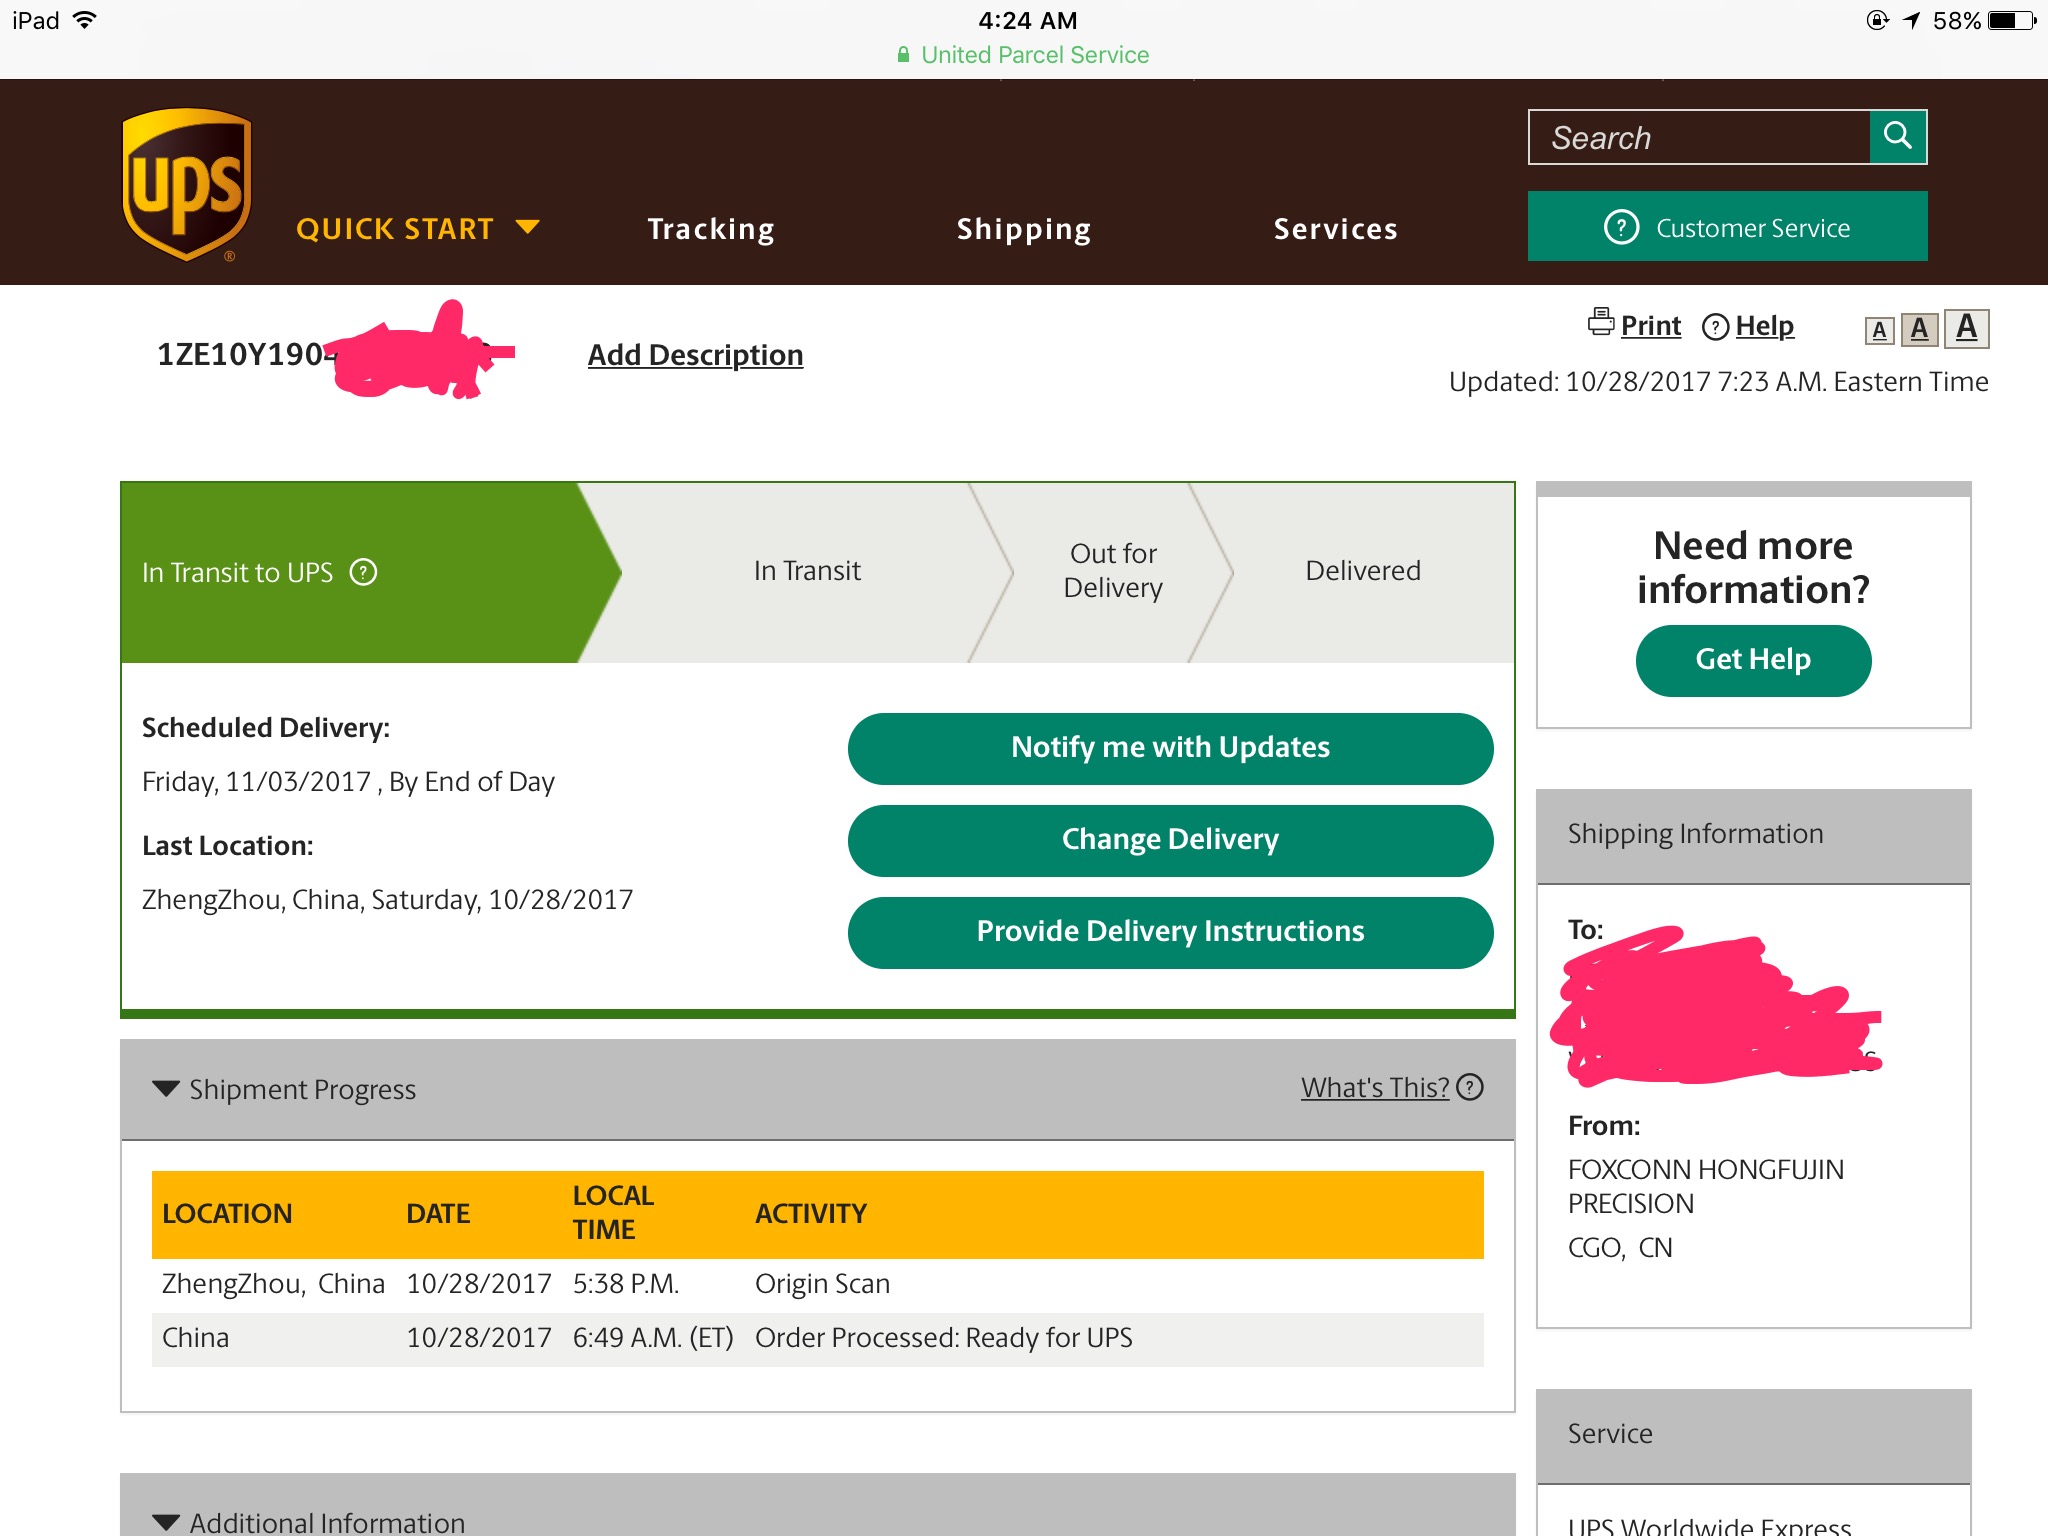Click the info icon next to In Transit to UPS
The height and width of the screenshot is (1536, 2048).
point(363,572)
